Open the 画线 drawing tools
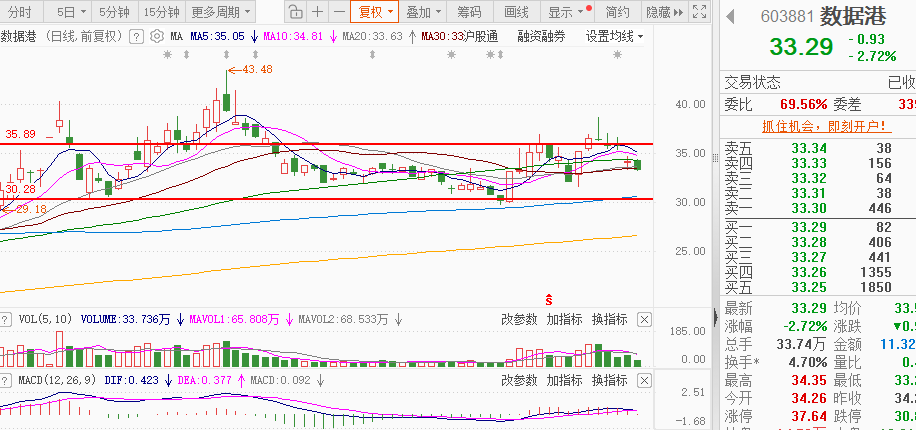This screenshot has width=916, height=430. pos(516,12)
